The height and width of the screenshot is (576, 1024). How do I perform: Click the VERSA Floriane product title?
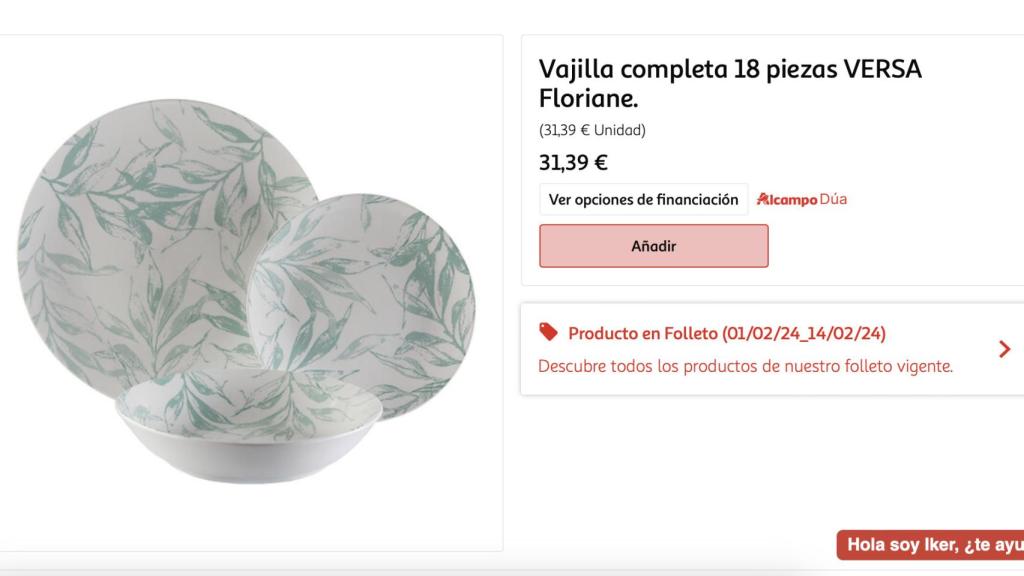[731, 84]
